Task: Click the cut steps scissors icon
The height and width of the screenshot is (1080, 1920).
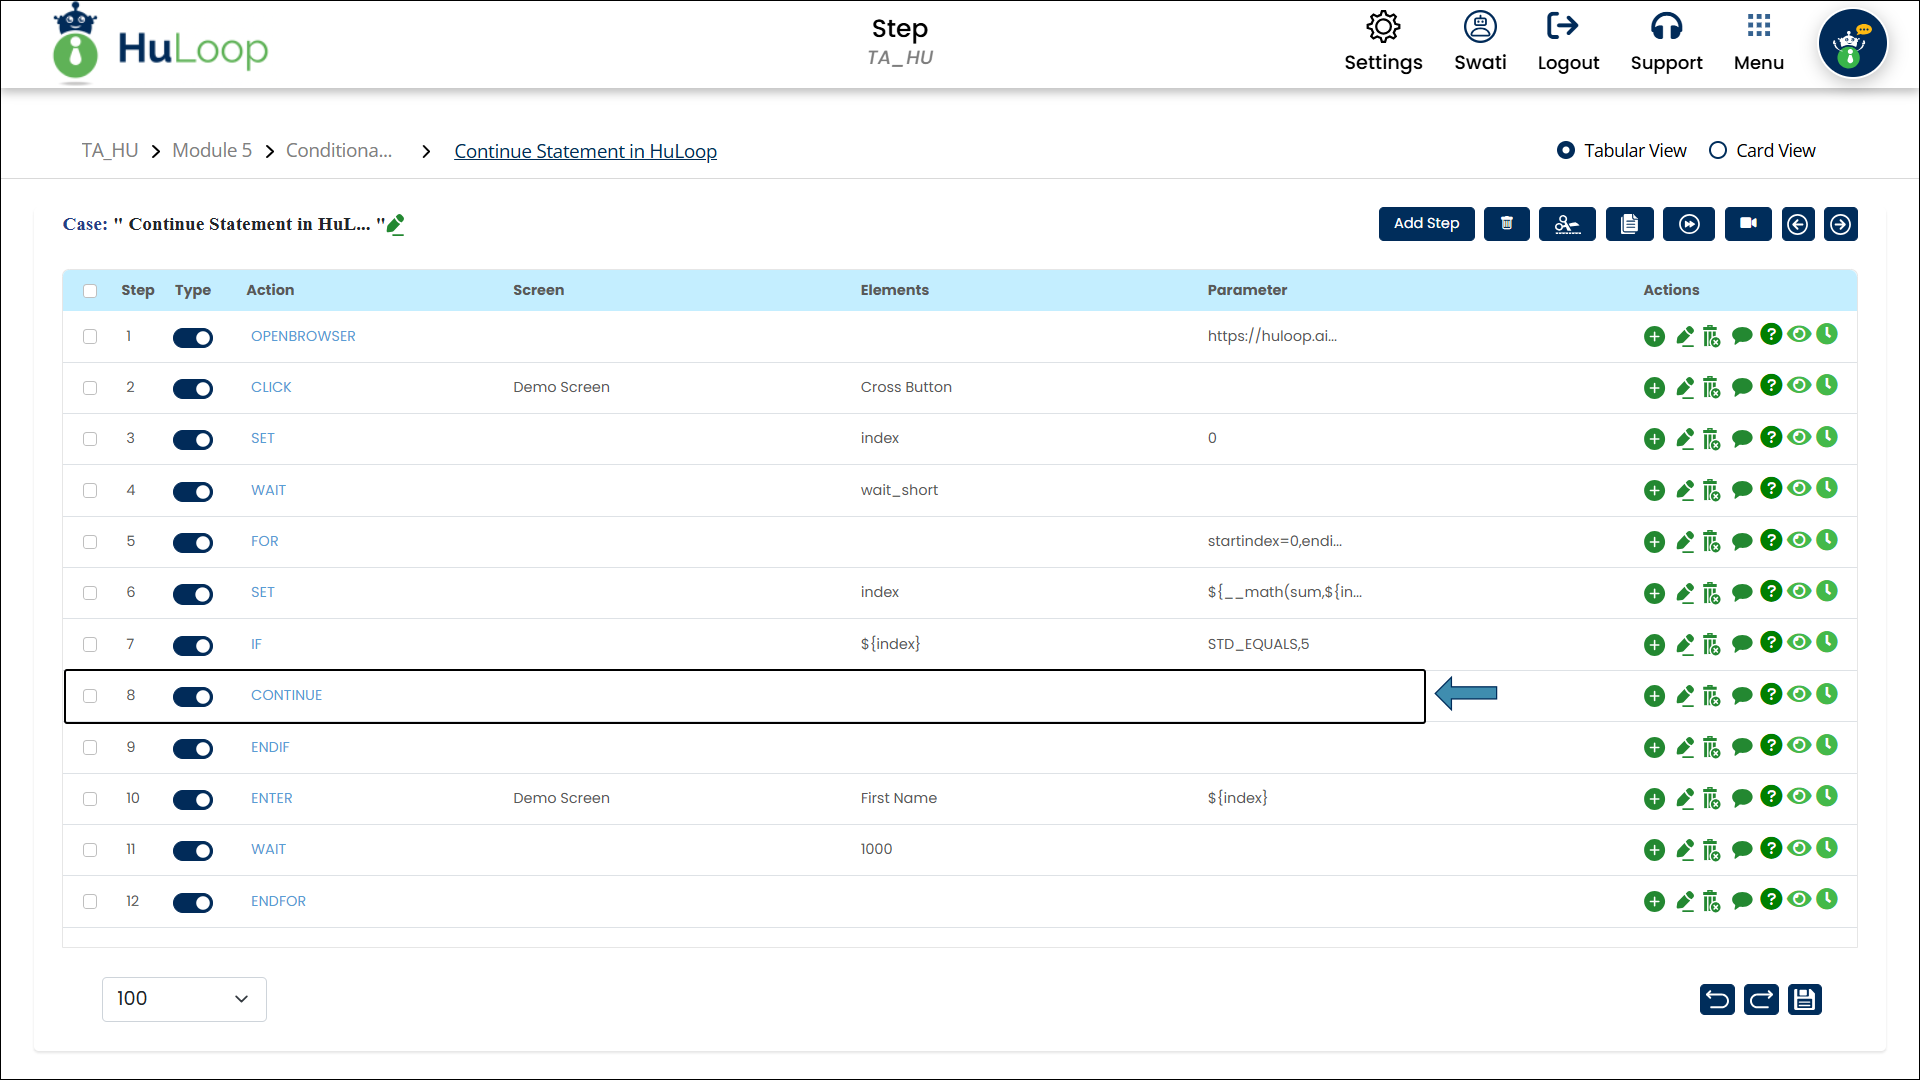Action: (1567, 224)
